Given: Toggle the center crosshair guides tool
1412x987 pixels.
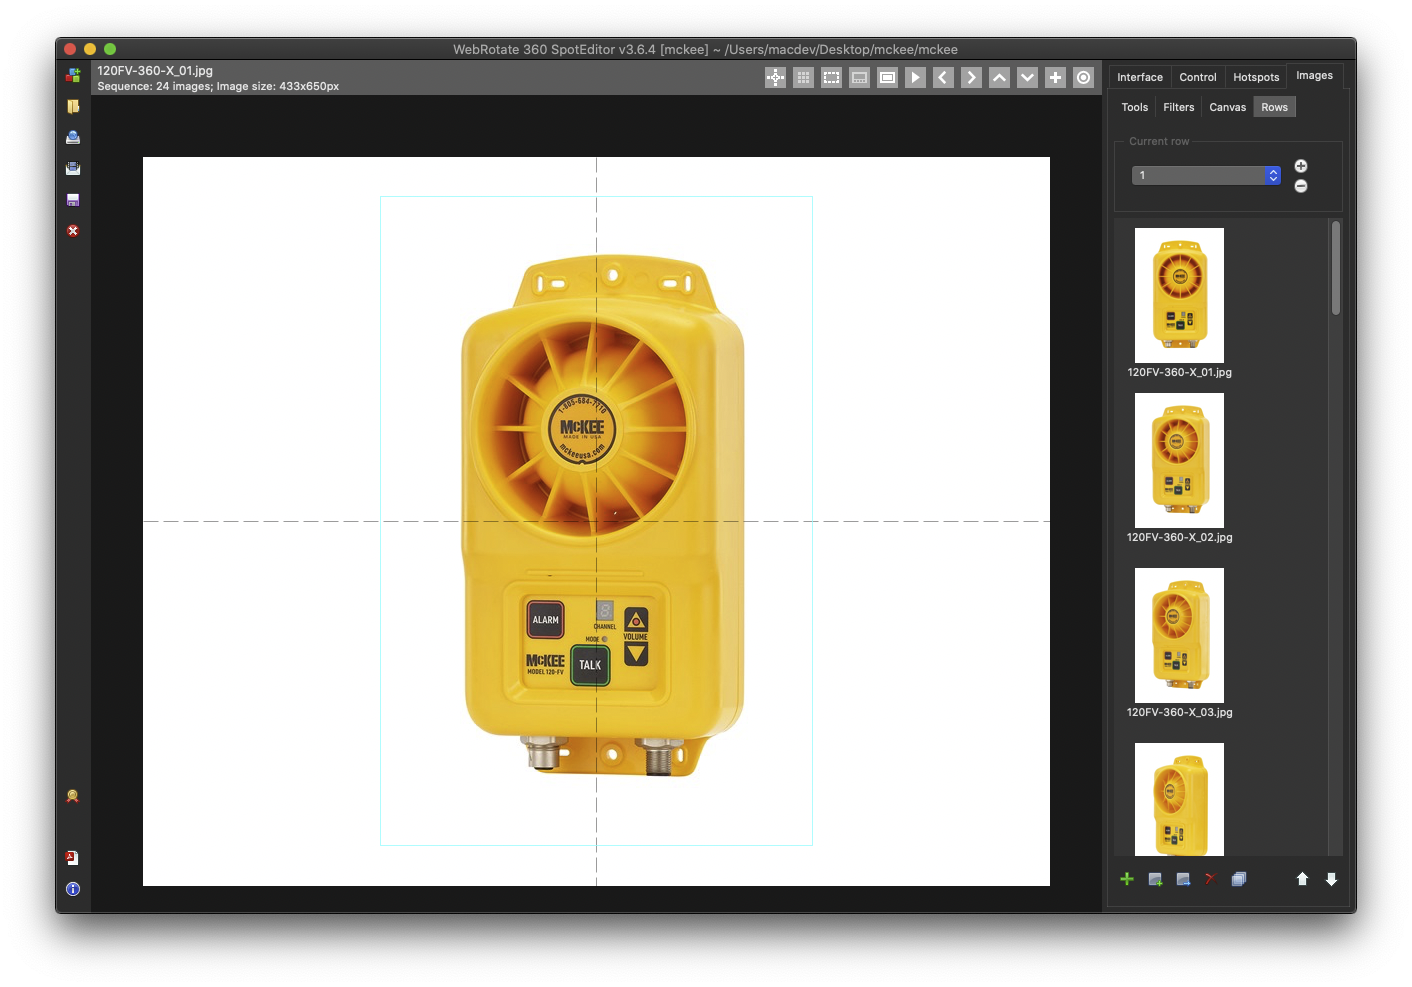Looking at the screenshot, I should click(x=775, y=77).
